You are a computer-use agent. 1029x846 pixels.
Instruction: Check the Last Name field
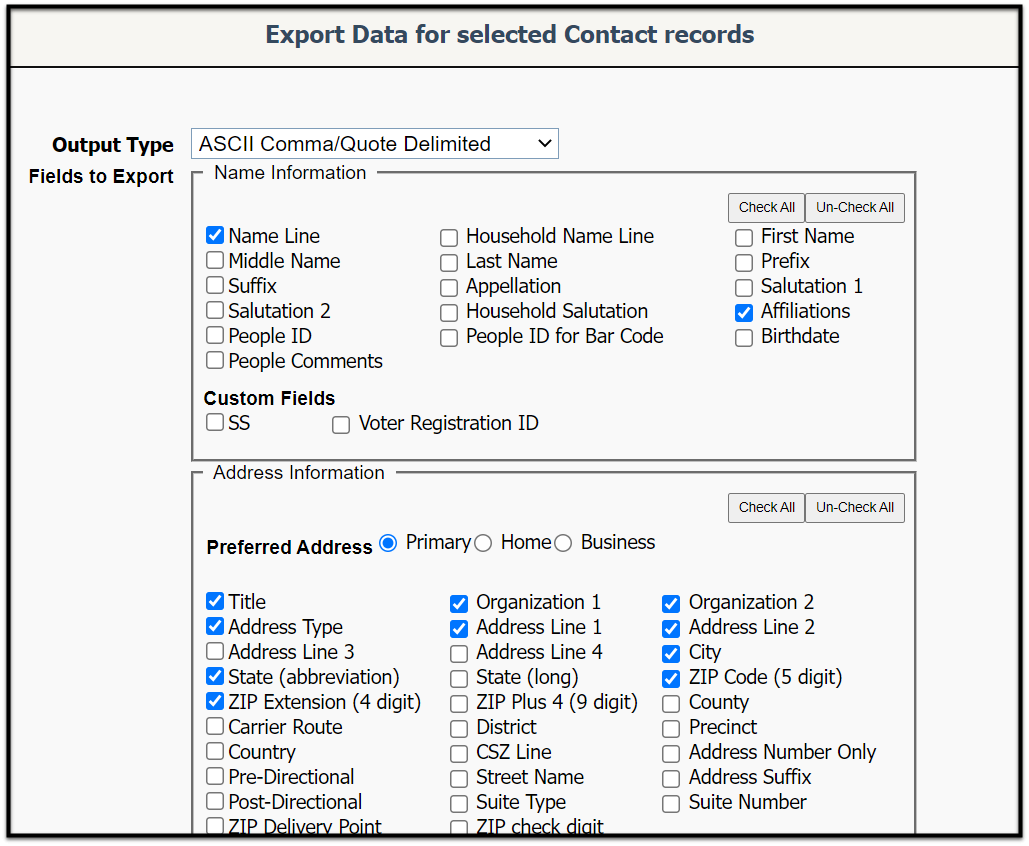point(449,263)
